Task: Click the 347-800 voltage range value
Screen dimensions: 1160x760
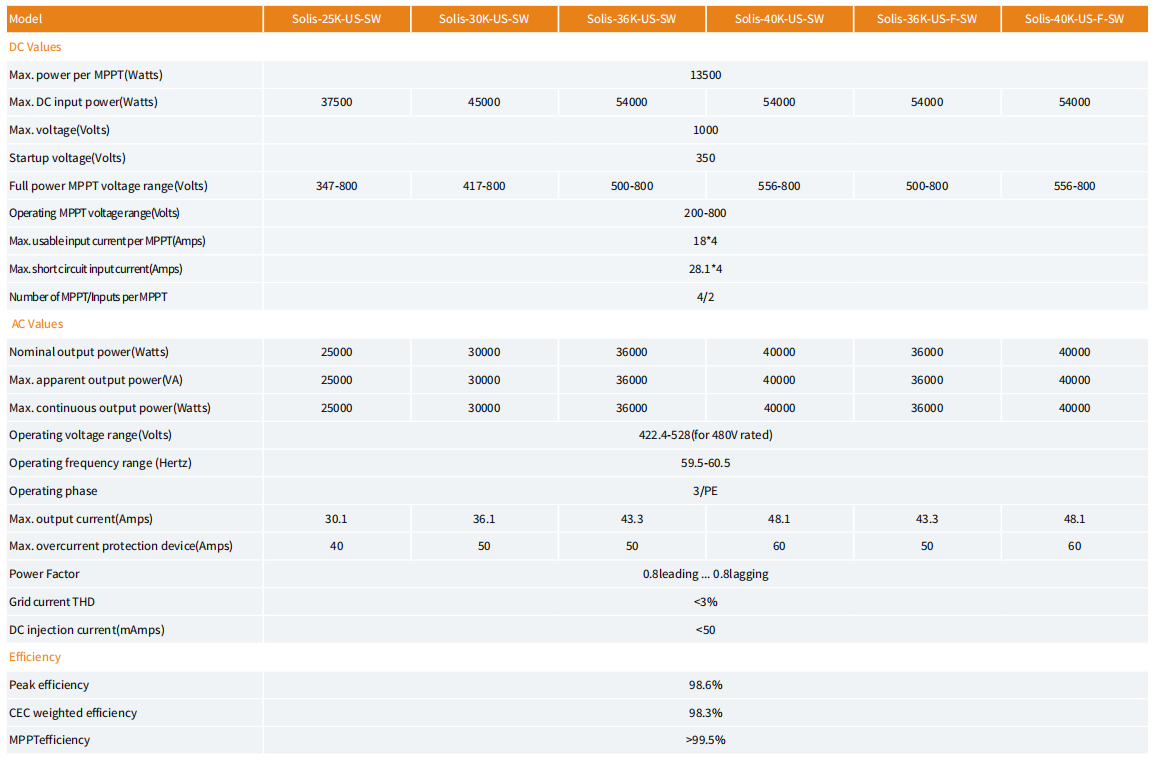Action: pos(337,186)
